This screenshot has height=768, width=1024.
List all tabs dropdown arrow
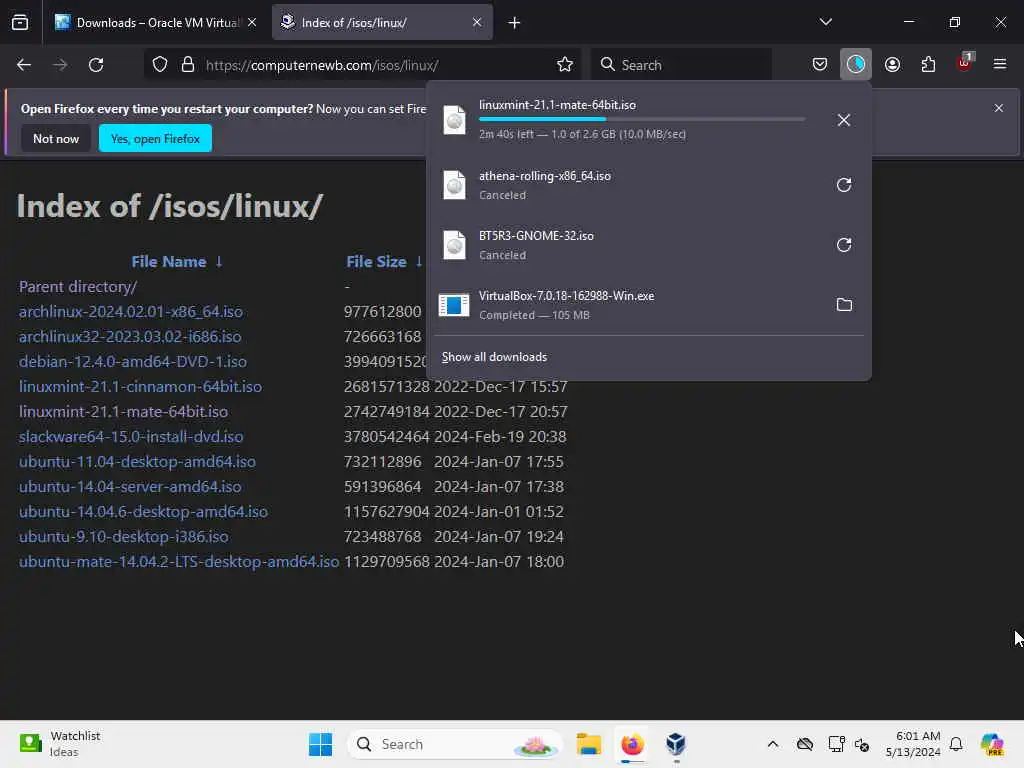[x=825, y=22]
